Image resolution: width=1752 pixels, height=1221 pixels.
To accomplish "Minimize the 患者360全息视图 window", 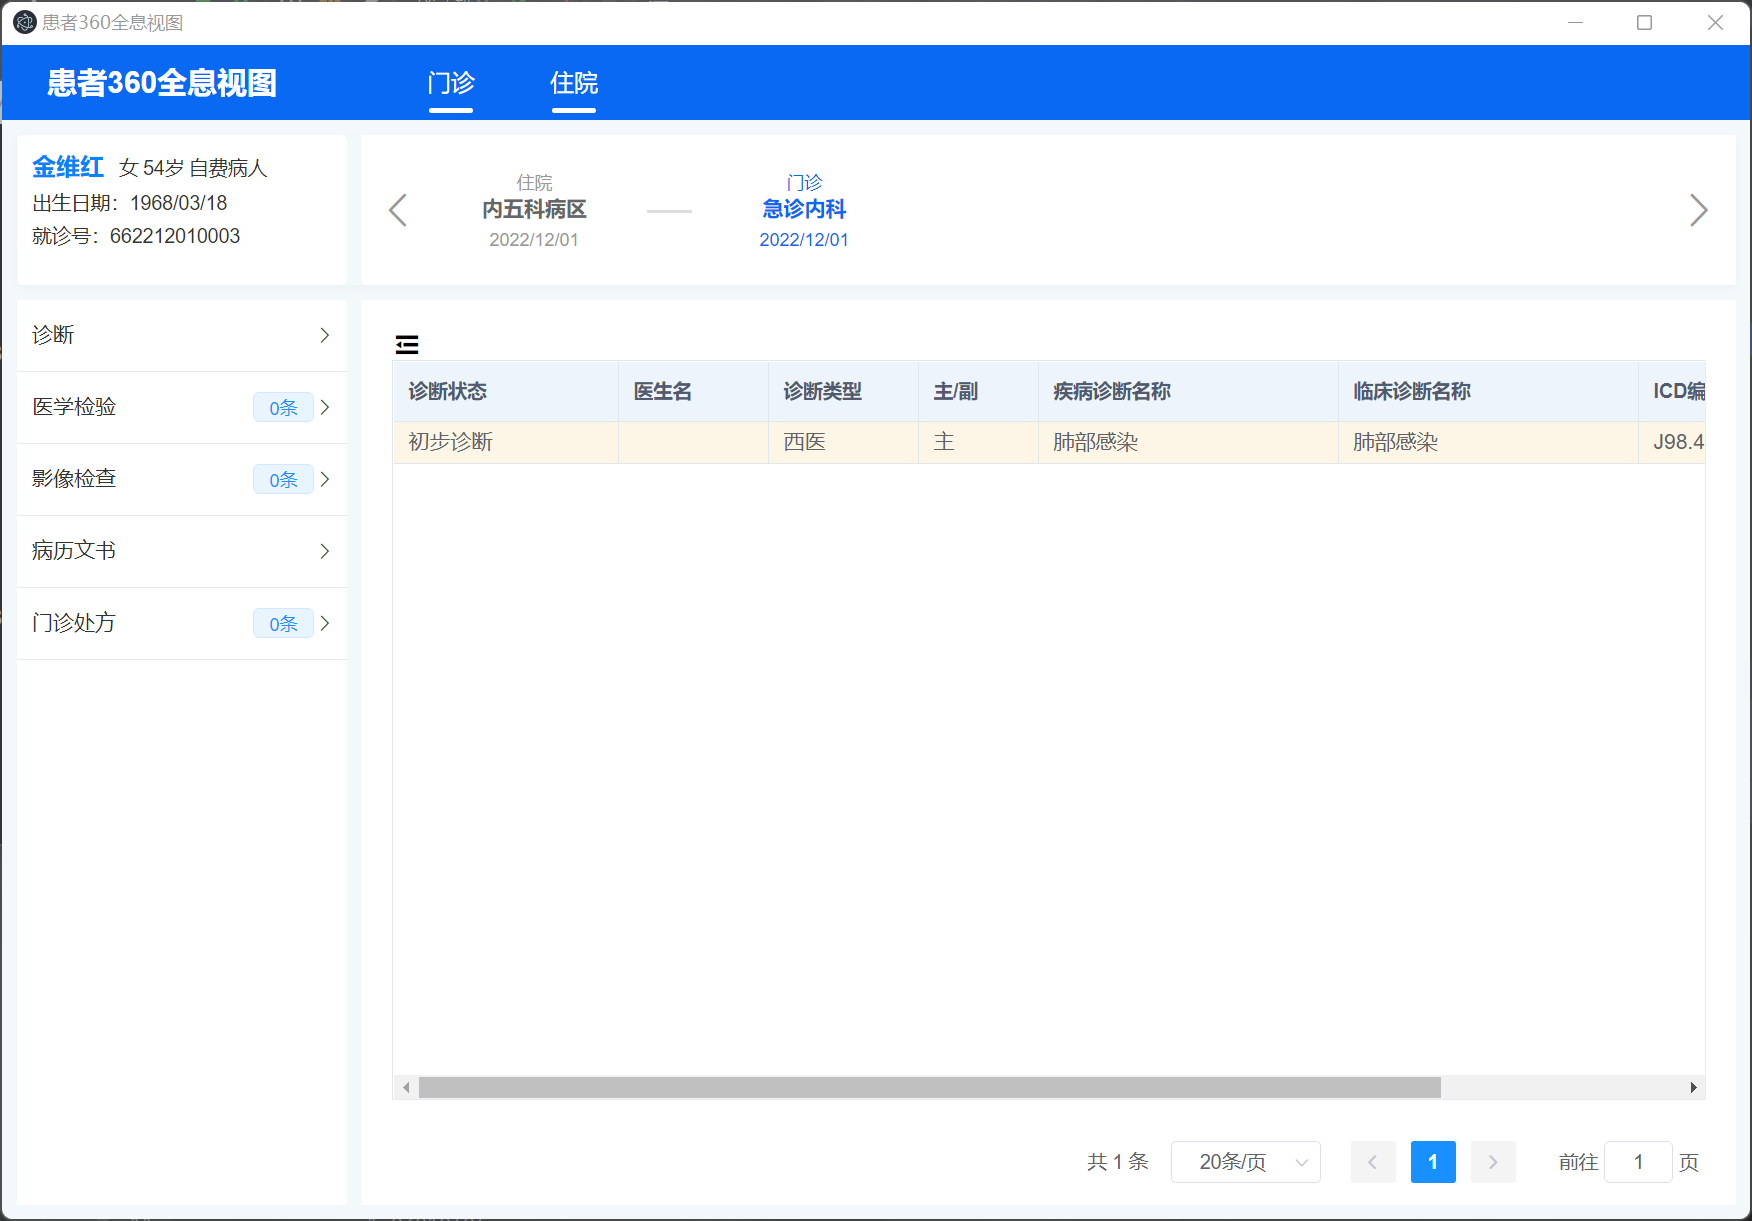I will [1575, 22].
